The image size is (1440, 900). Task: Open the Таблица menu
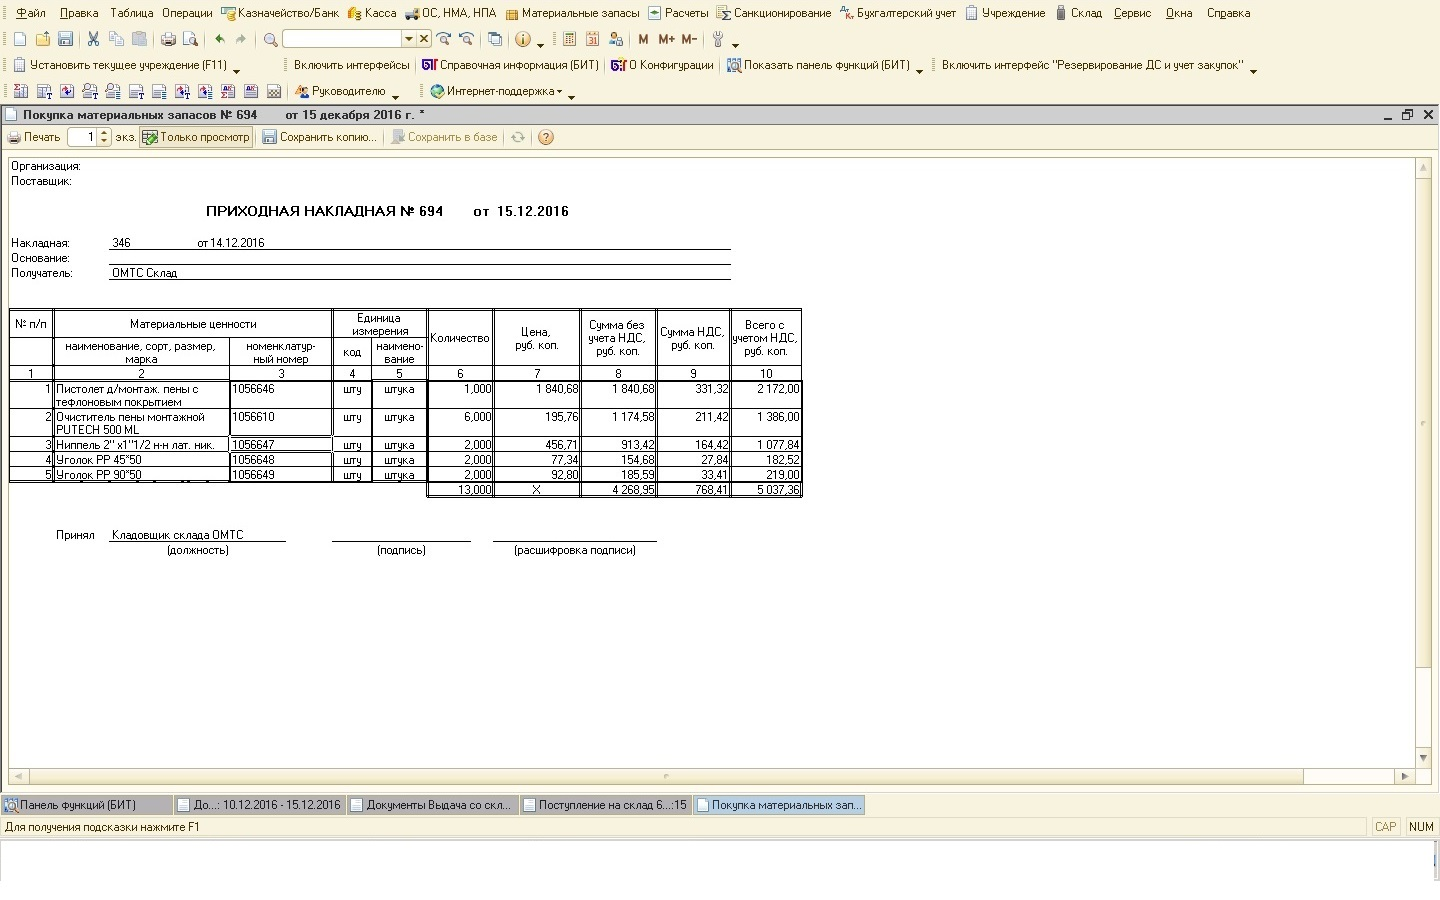click(x=131, y=13)
